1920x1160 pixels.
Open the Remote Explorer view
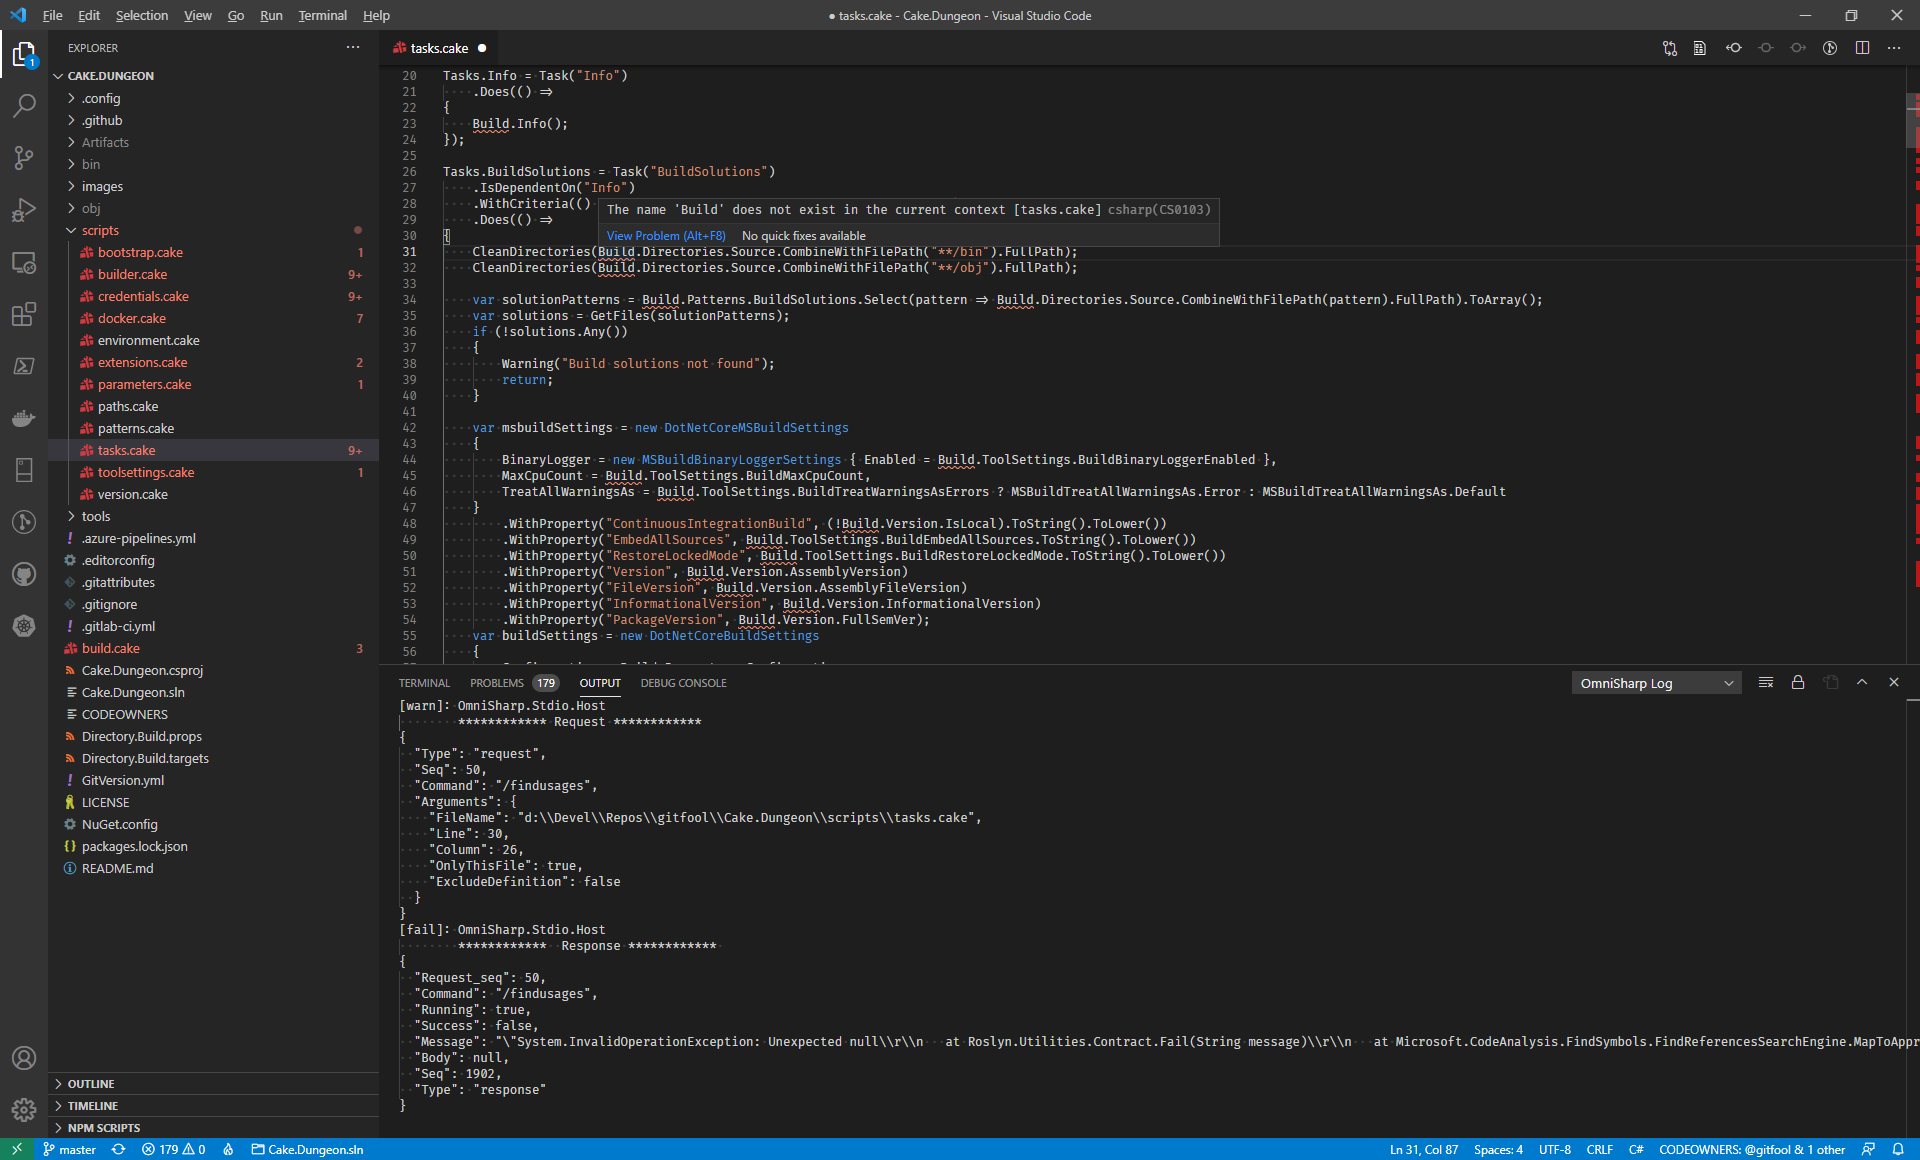[x=24, y=262]
